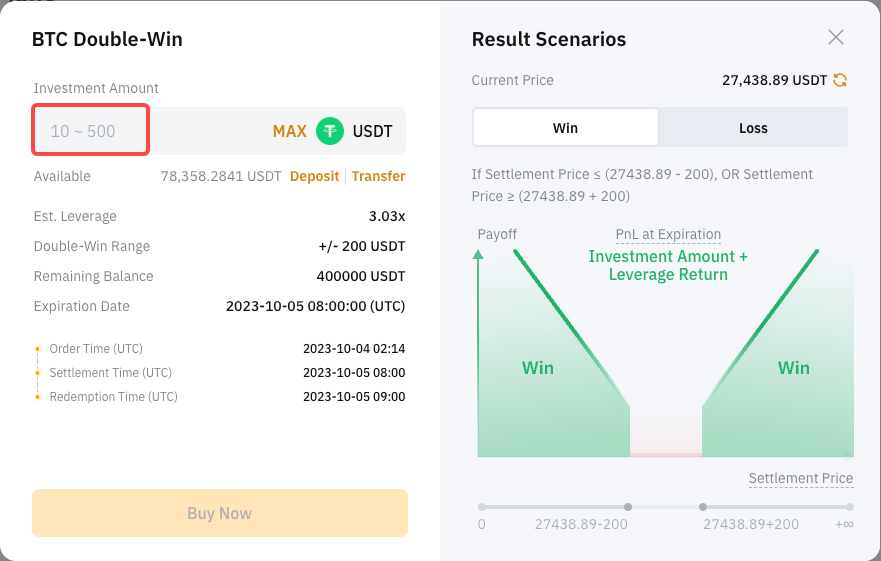The image size is (881, 561).
Task: Click the PnL at Expiration label
Action: [x=668, y=234]
